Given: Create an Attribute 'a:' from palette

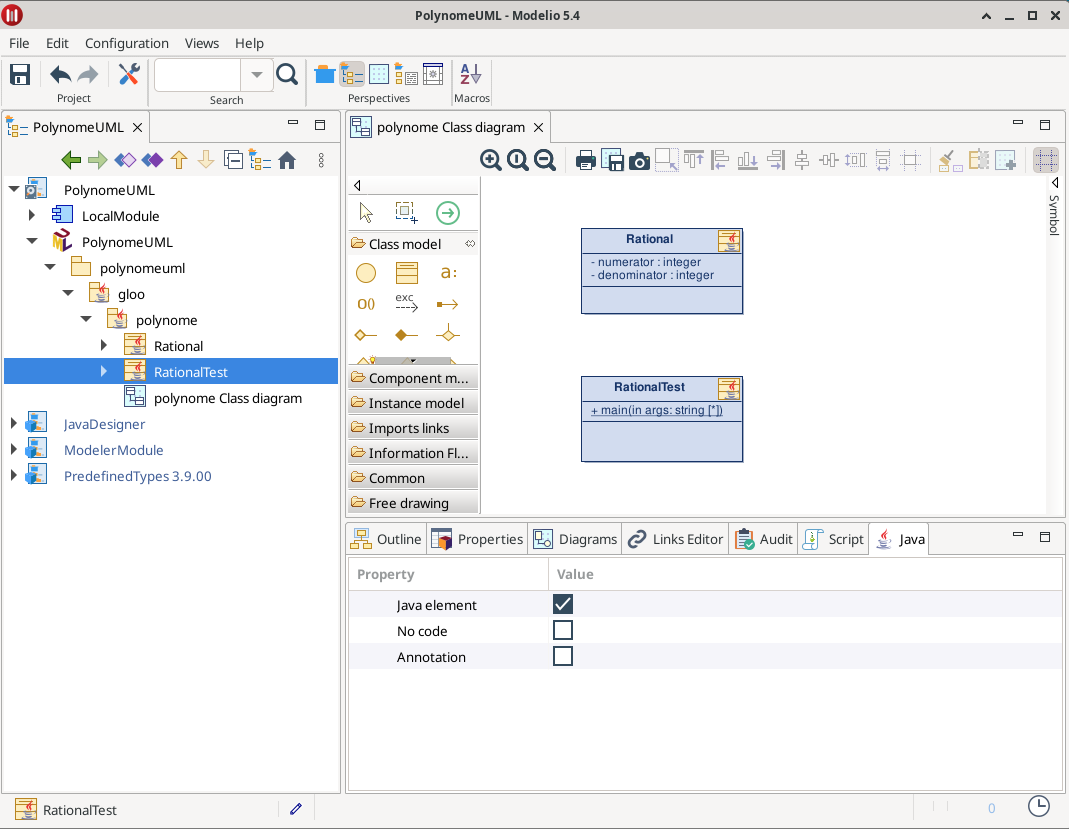Looking at the screenshot, I should 448,273.
